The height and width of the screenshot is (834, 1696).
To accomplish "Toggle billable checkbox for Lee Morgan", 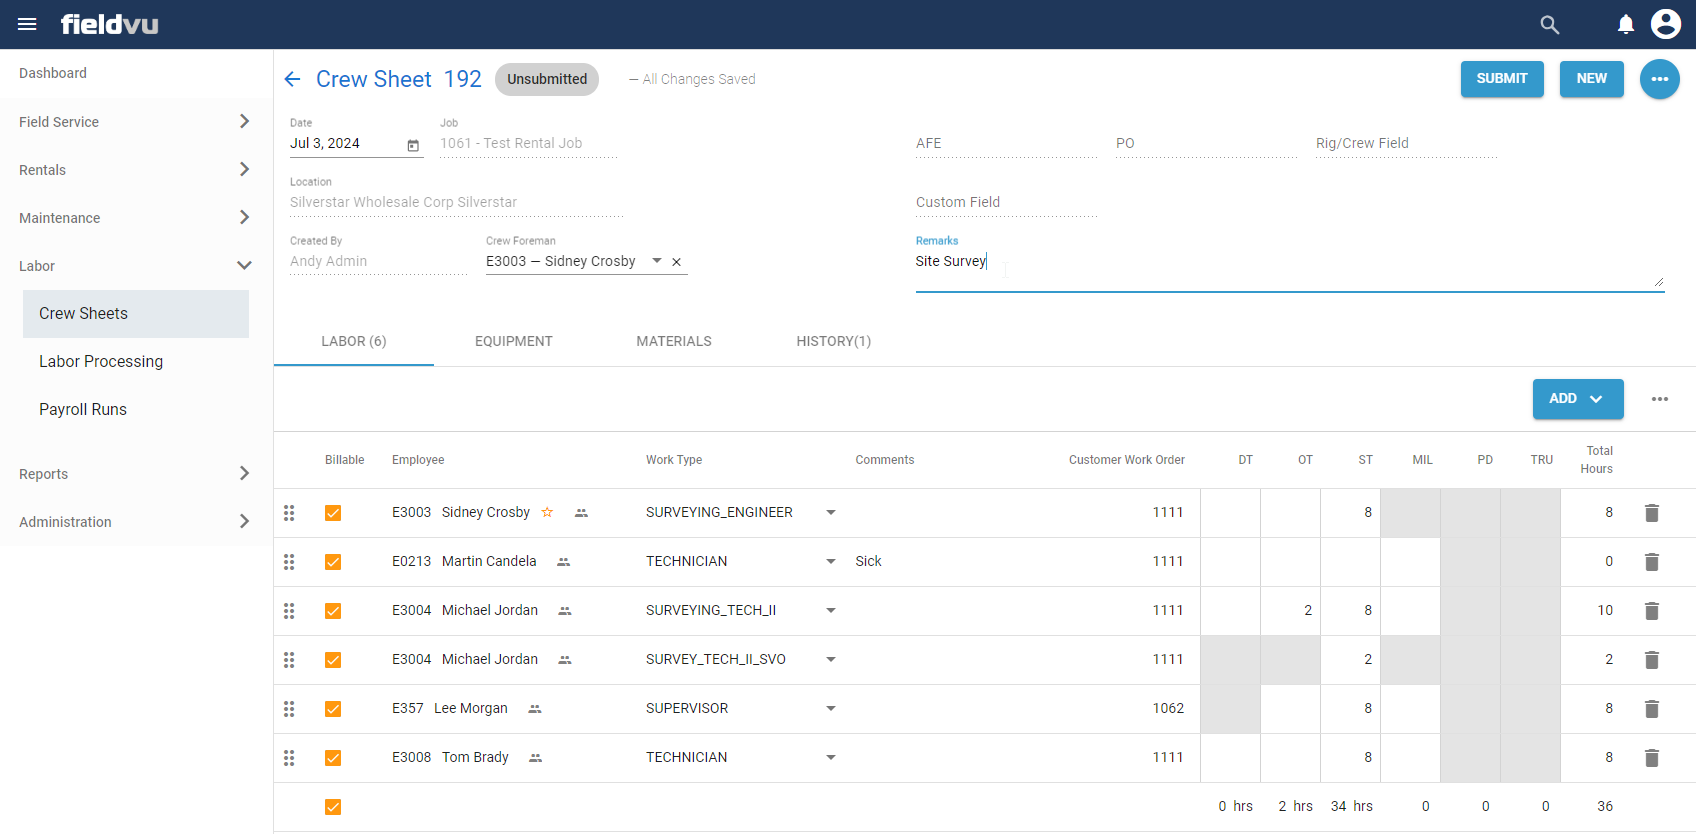I will 333,709.
